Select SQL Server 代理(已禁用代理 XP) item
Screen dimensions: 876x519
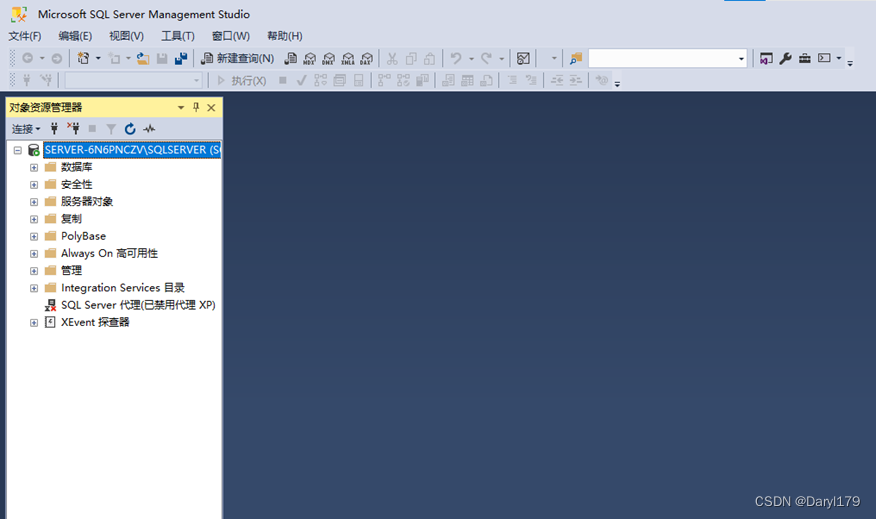click(x=138, y=305)
